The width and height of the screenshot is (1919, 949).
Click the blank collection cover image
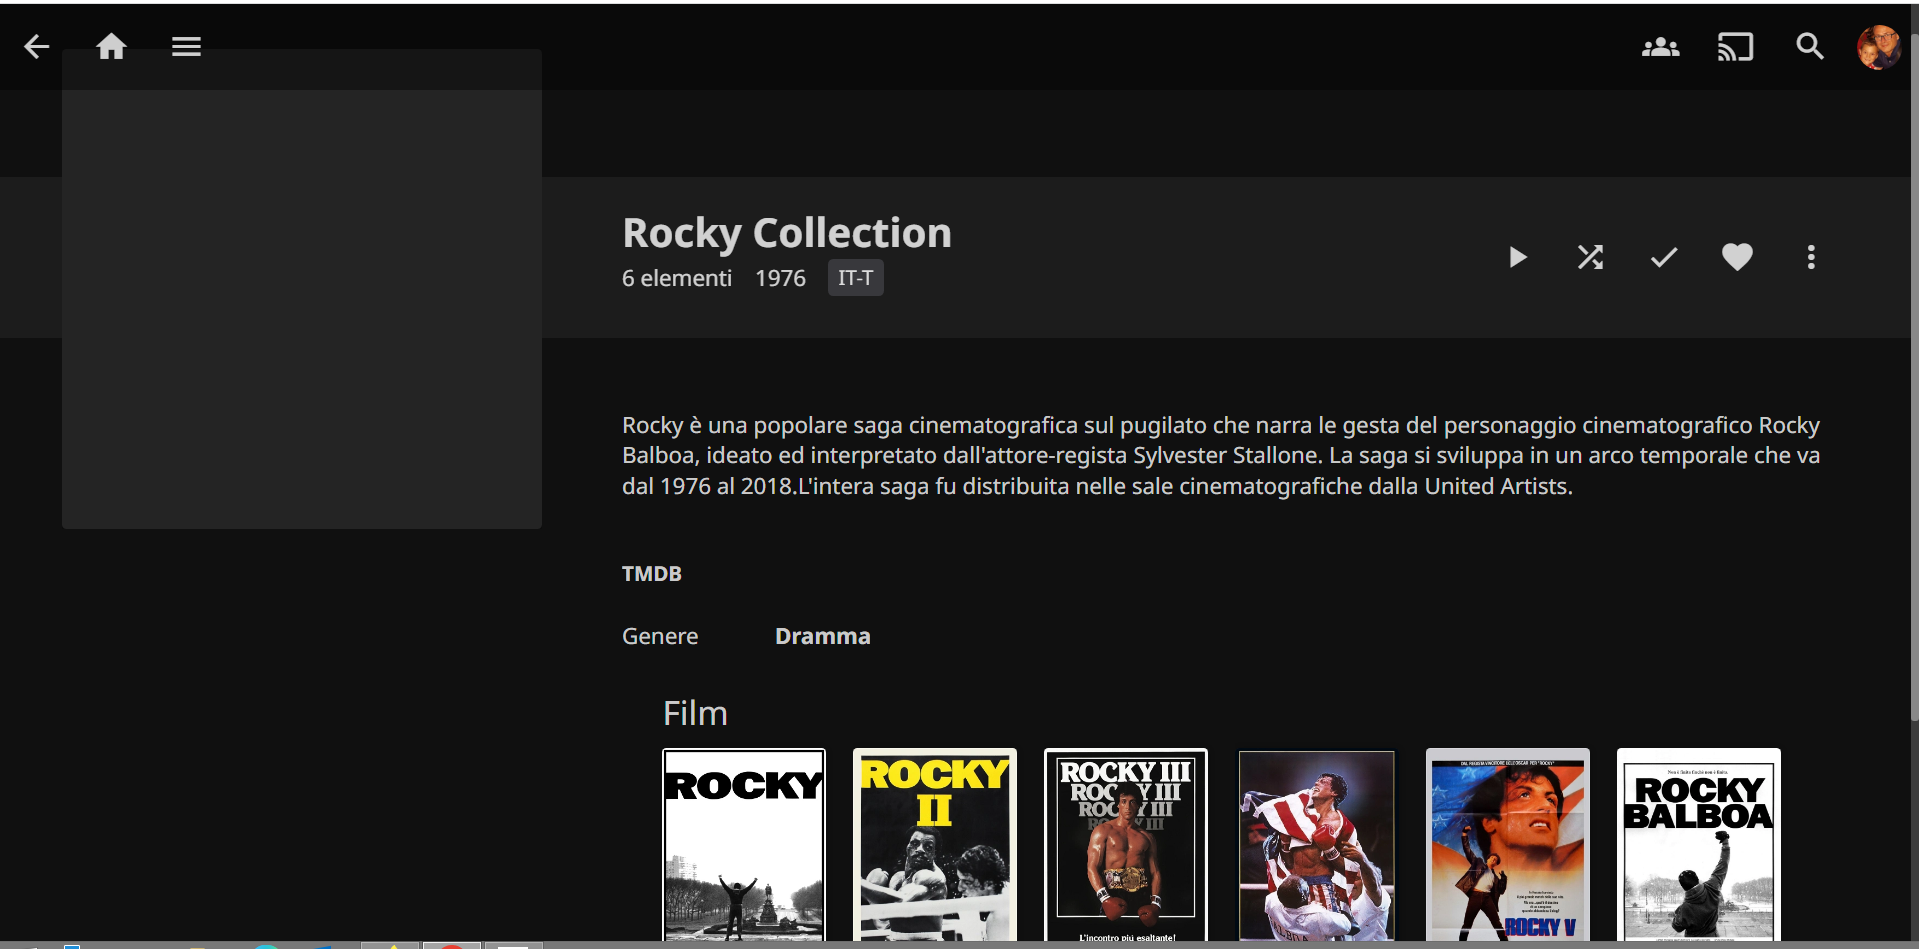tap(302, 290)
